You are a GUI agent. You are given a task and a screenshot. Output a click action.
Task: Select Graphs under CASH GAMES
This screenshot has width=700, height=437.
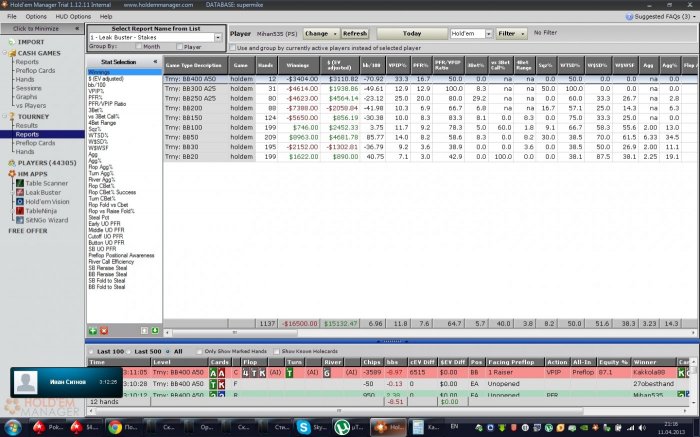click(26, 97)
